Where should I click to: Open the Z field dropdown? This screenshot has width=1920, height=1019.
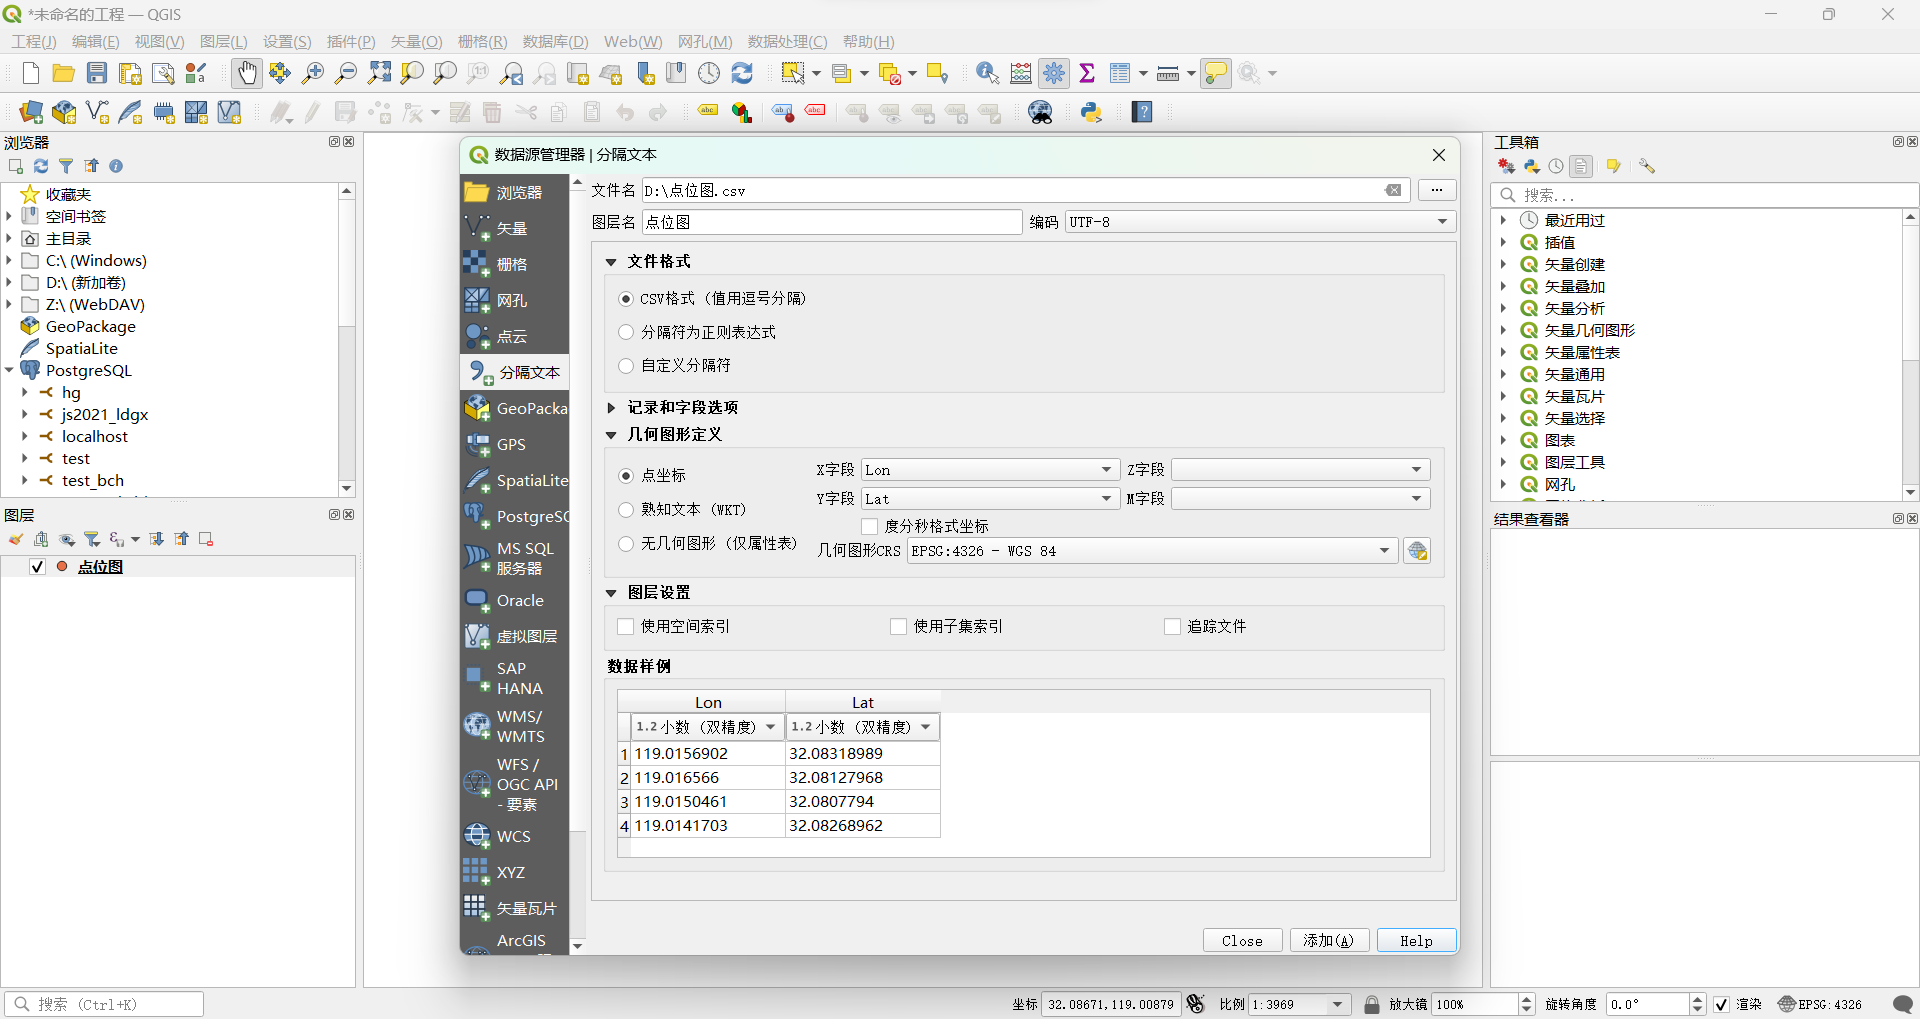coord(1301,470)
